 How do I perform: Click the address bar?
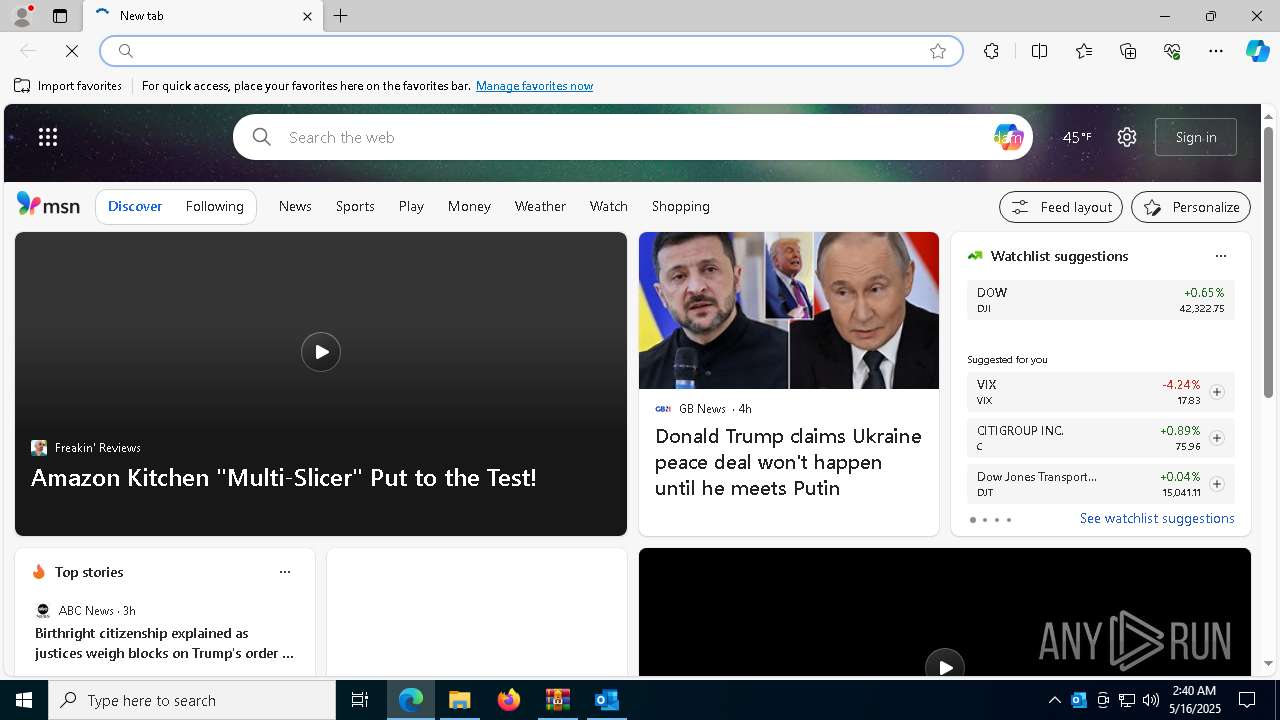[x=530, y=51]
